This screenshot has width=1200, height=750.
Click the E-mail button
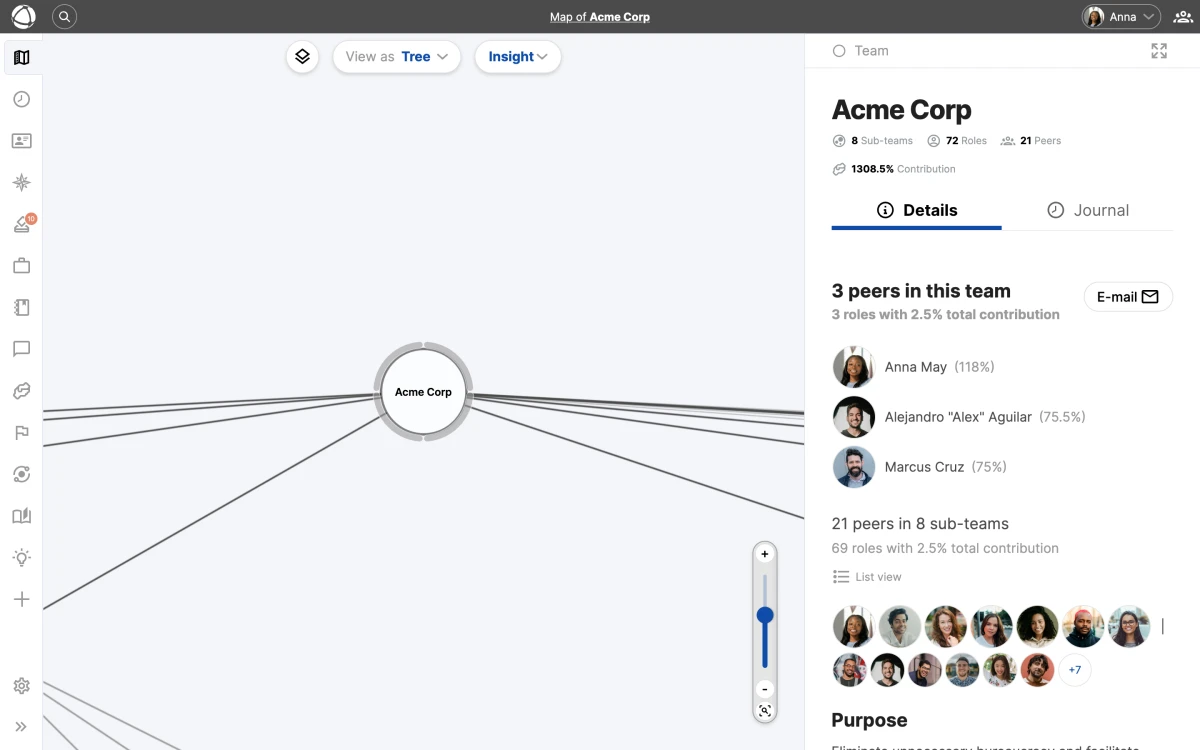tap(1128, 296)
